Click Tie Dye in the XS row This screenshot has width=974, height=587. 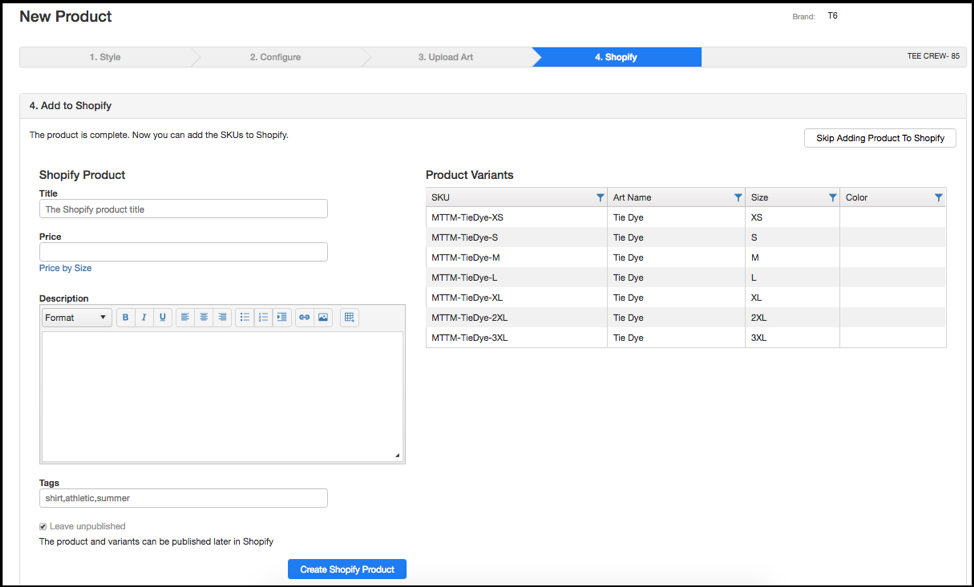pyautogui.click(x=628, y=217)
